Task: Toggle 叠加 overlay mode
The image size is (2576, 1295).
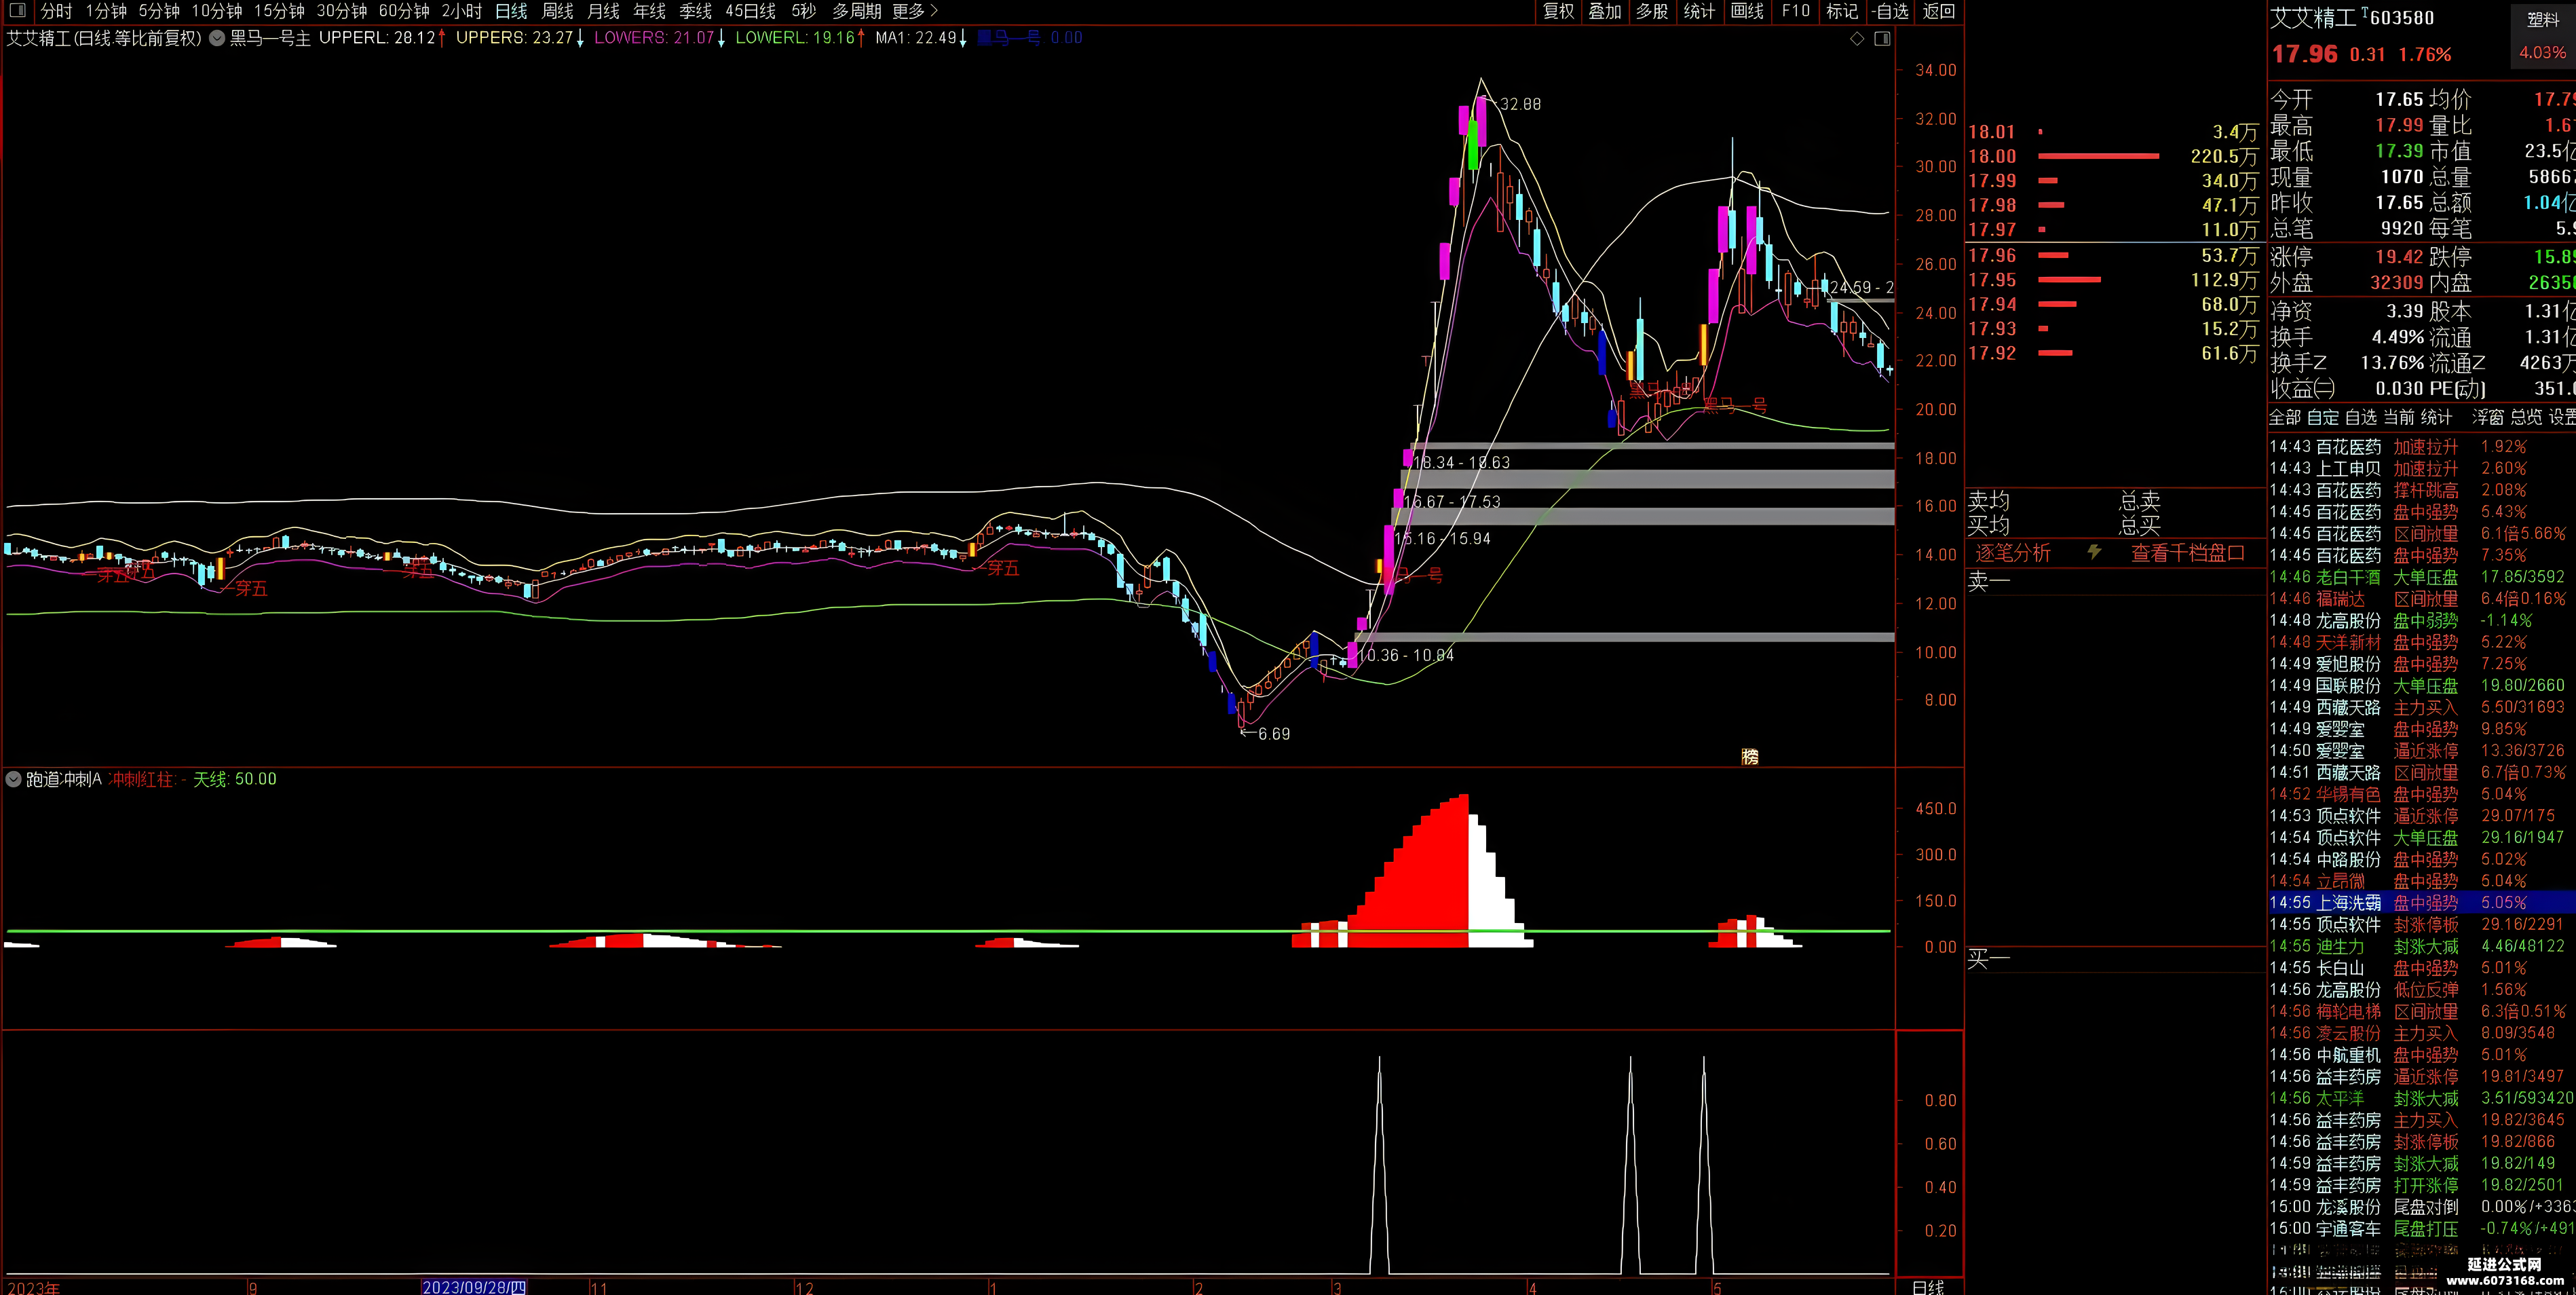Action: tap(1605, 11)
